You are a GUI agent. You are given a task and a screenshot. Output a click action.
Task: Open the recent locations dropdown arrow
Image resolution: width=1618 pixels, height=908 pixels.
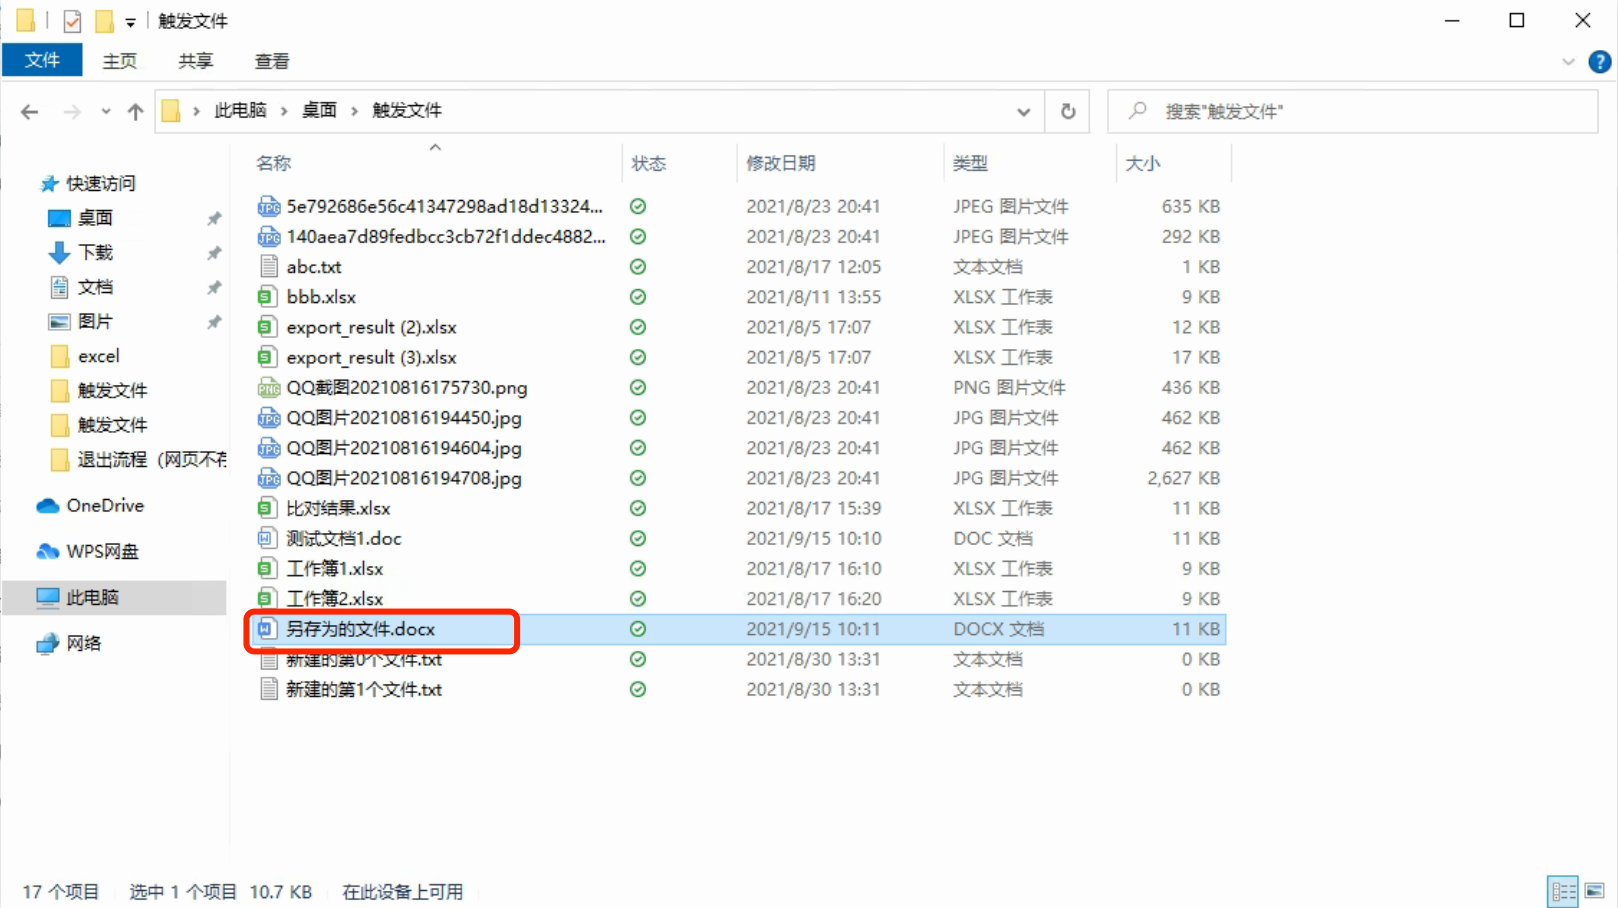(105, 111)
